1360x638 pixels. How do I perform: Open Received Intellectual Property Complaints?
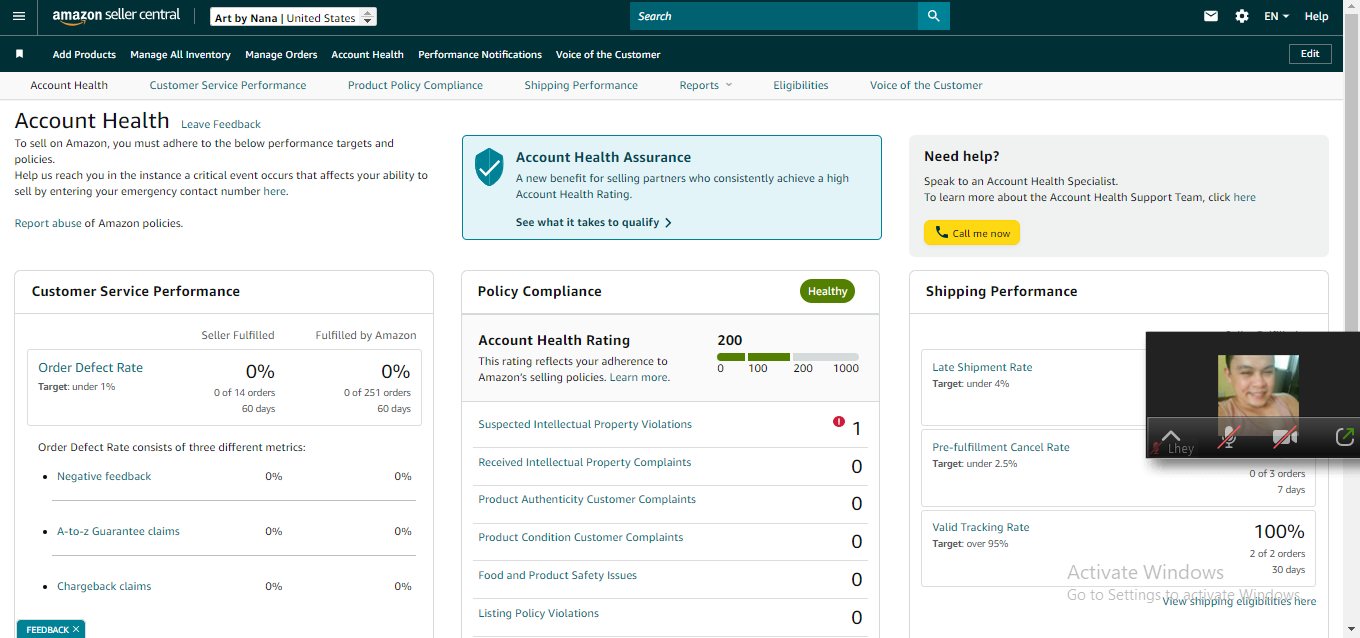[585, 462]
